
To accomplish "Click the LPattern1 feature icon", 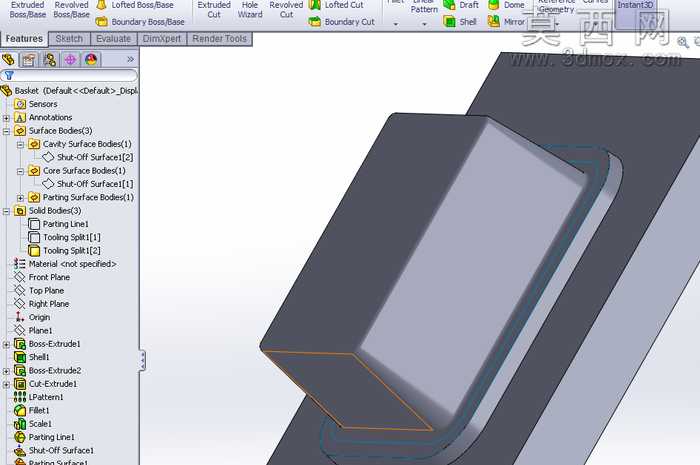I will (x=20, y=397).
